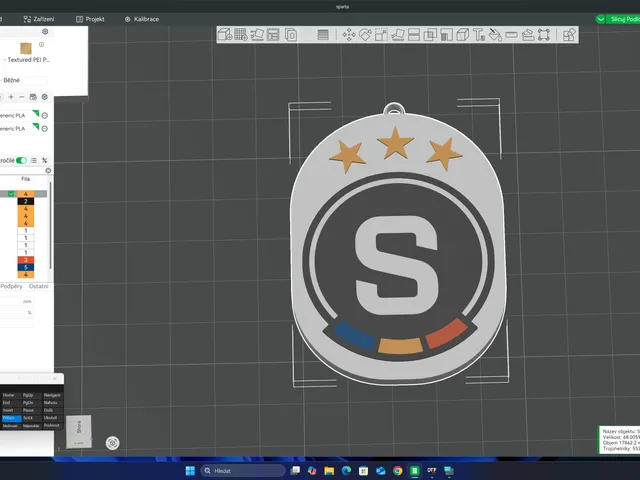640x480 pixels.
Task: Open Google Chrome from the taskbar
Action: [398, 471]
